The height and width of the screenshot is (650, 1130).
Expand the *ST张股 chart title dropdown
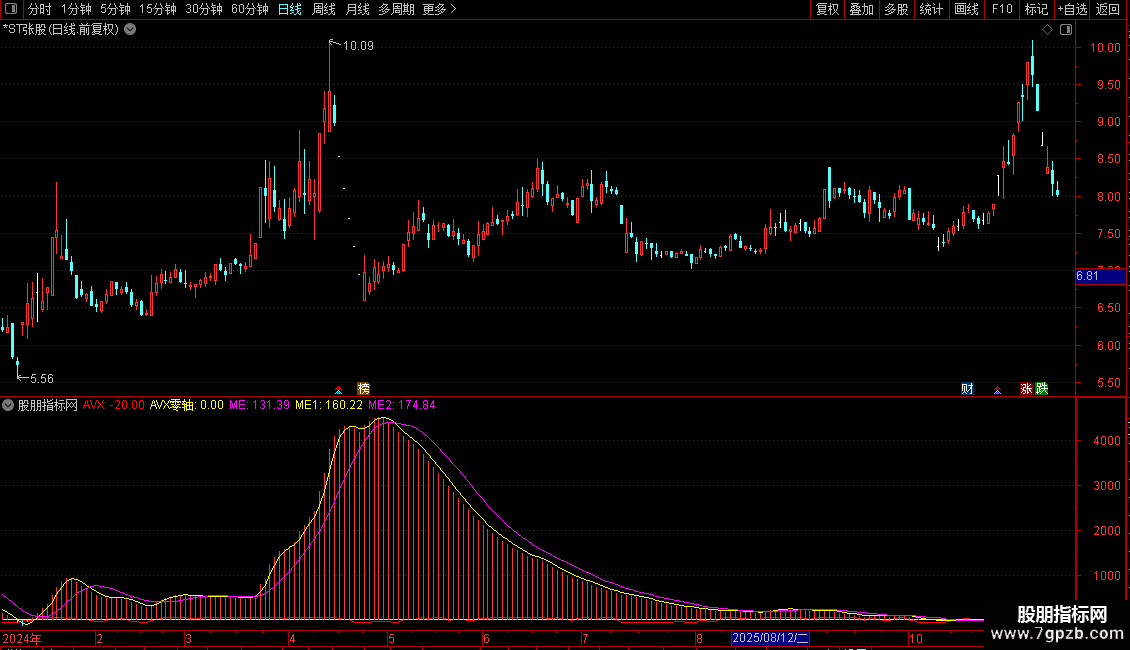[130, 29]
